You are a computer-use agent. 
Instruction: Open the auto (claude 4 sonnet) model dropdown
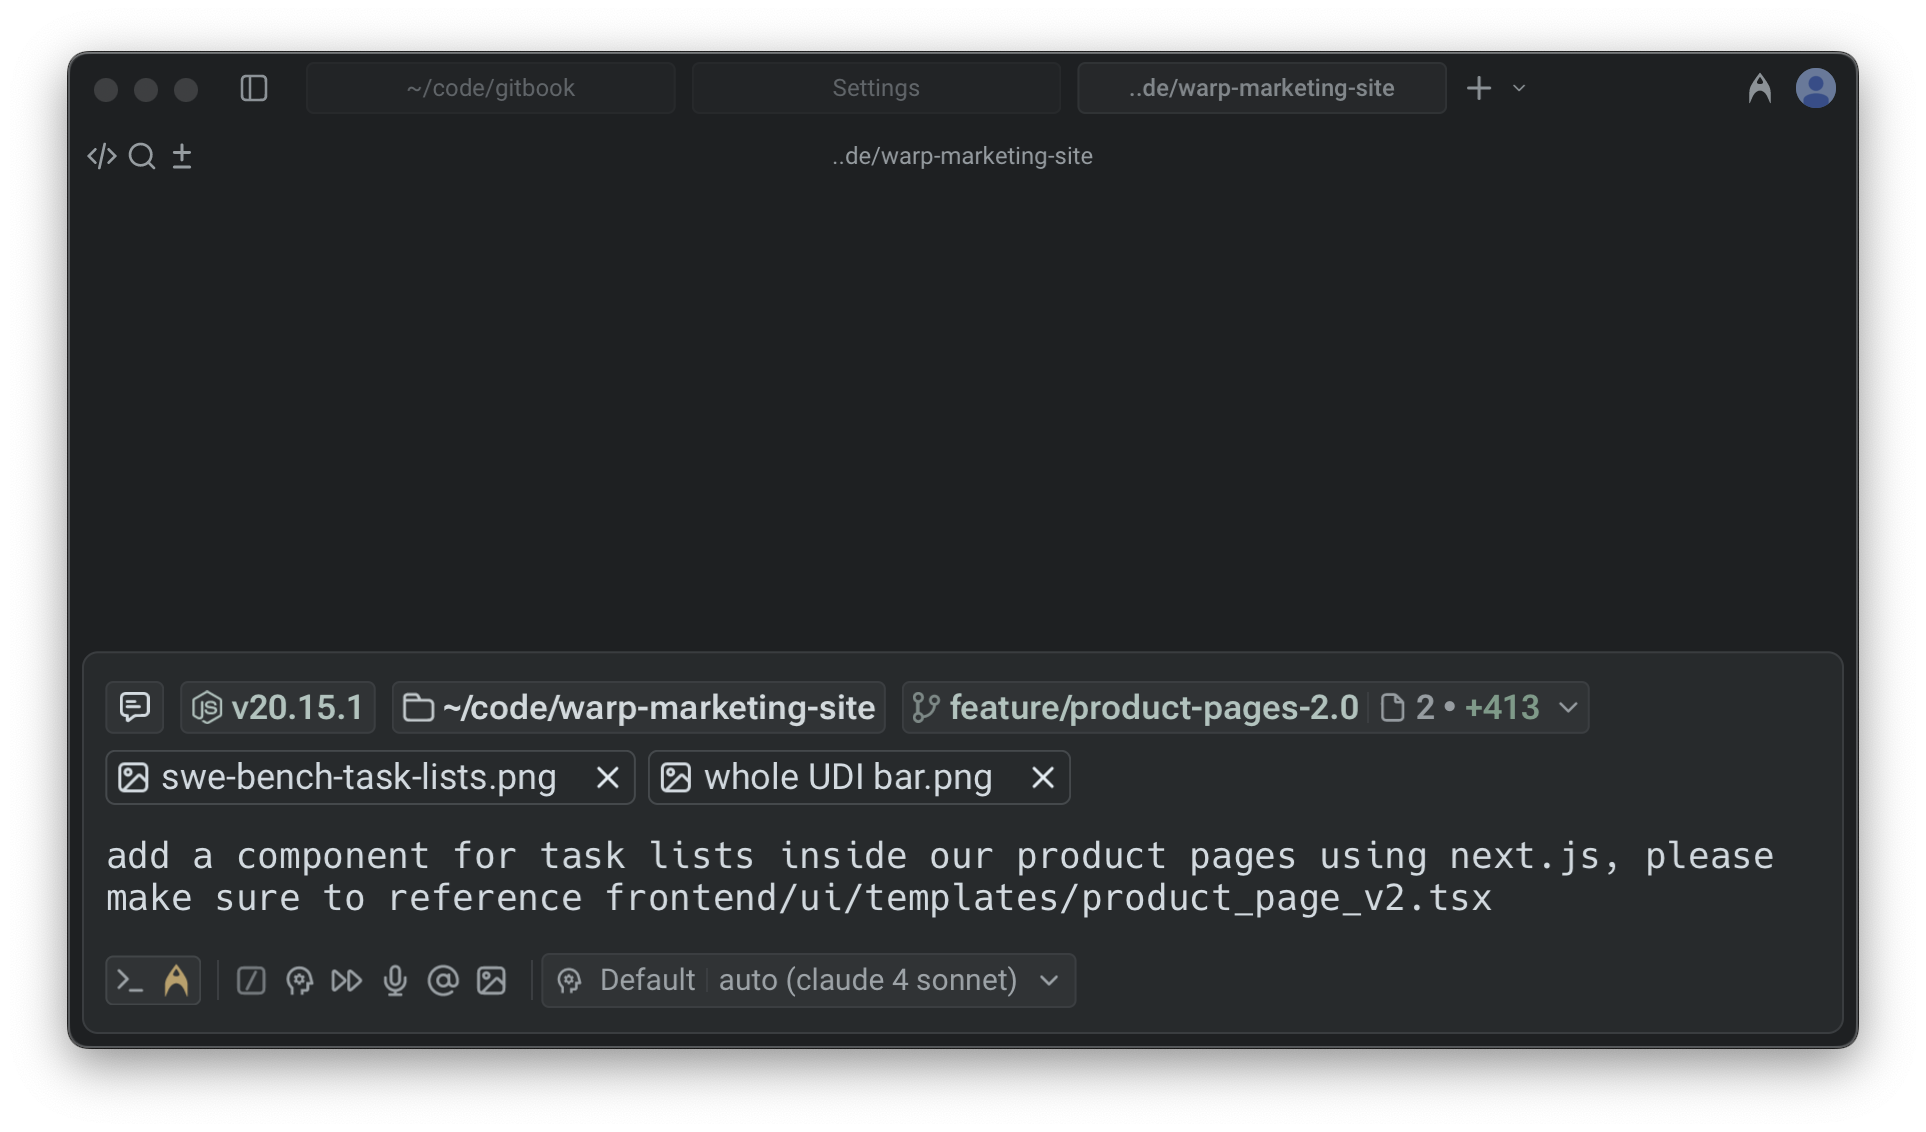click(888, 980)
